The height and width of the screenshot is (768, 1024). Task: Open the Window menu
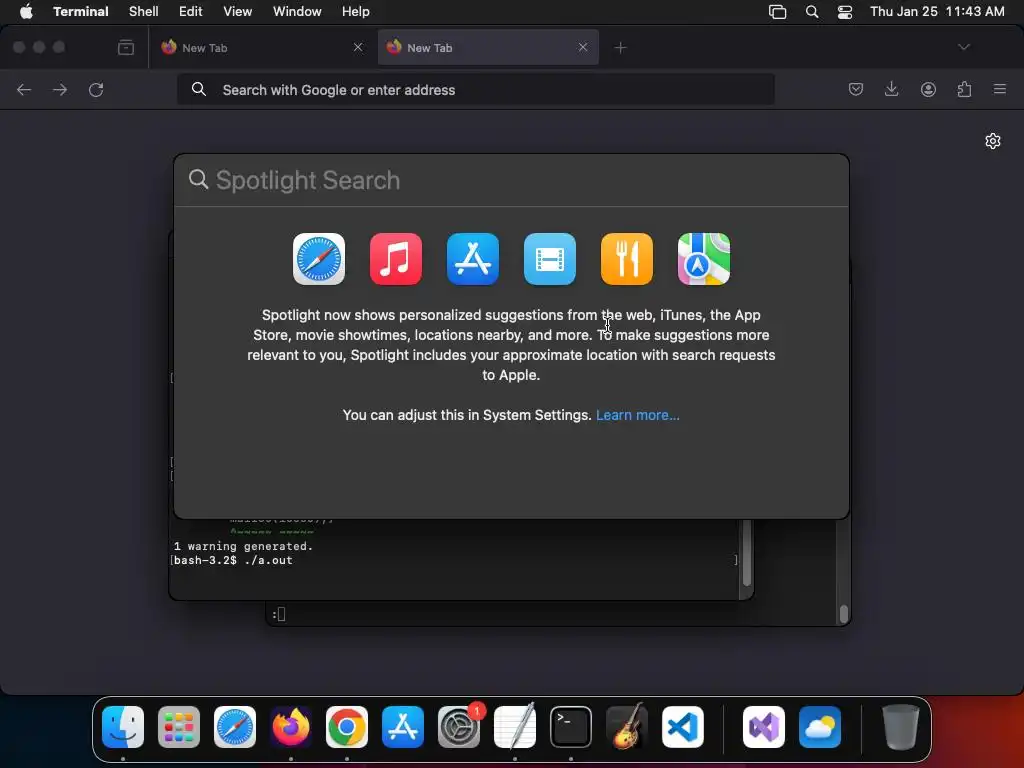(x=297, y=12)
